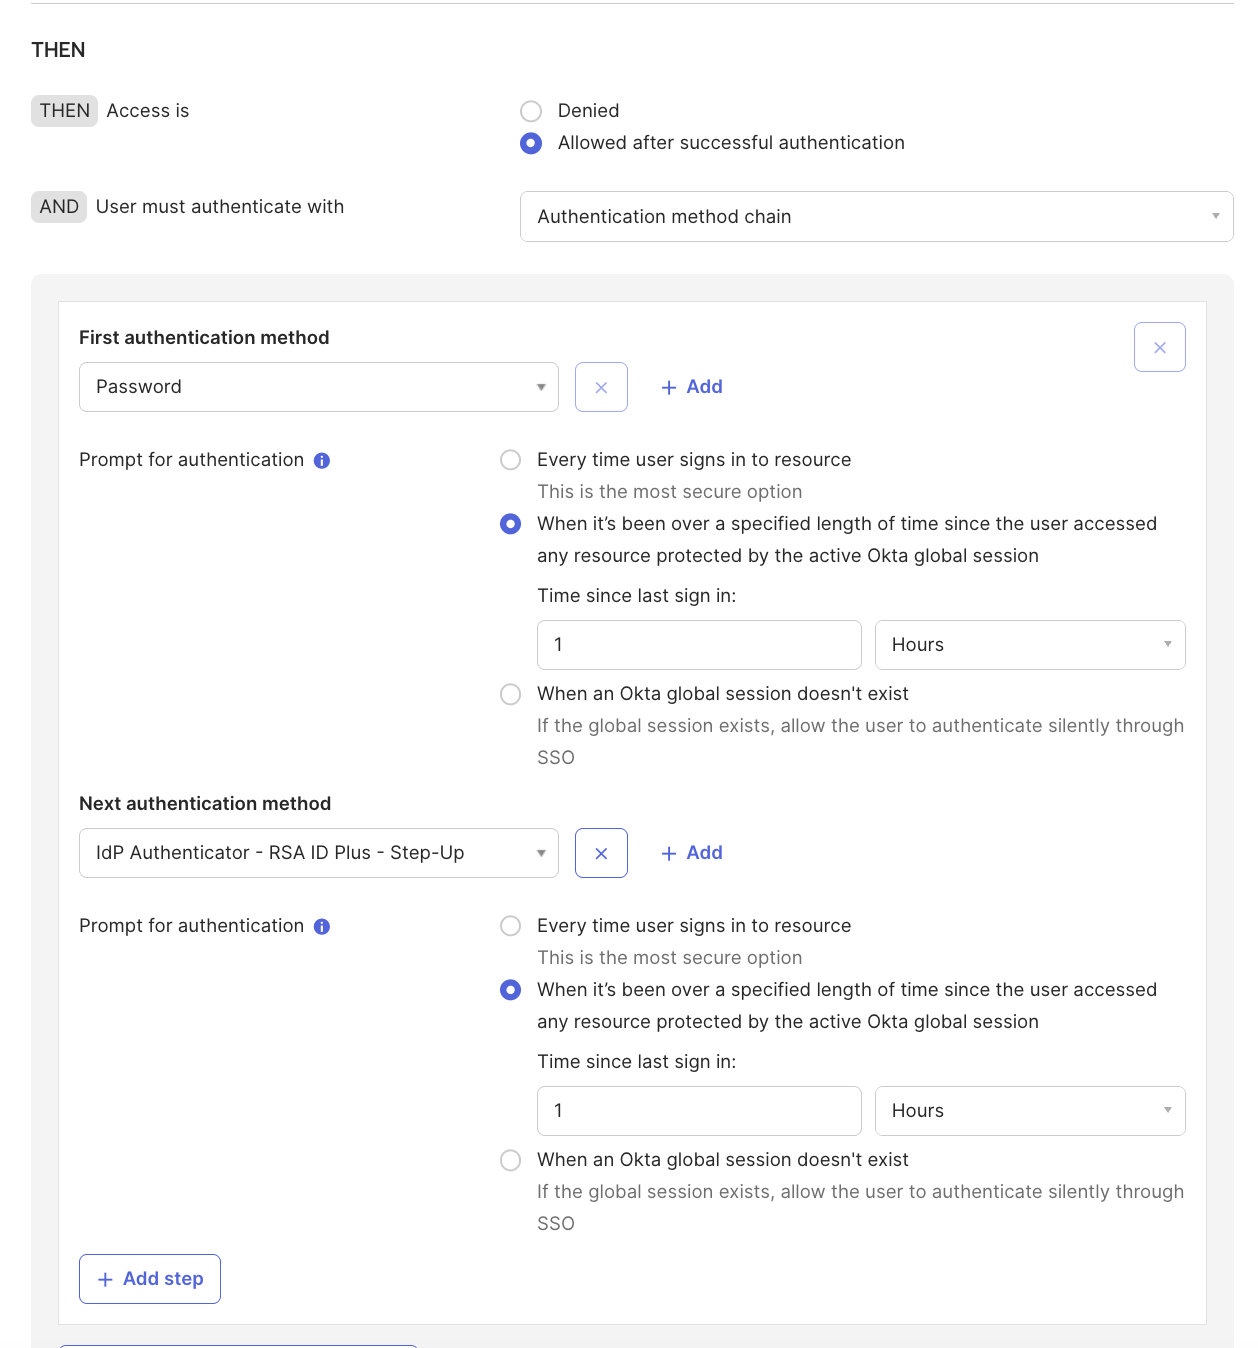1258x1348 pixels.
Task: Click the 'Next authentication method' heading
Action: coord(205,804)
